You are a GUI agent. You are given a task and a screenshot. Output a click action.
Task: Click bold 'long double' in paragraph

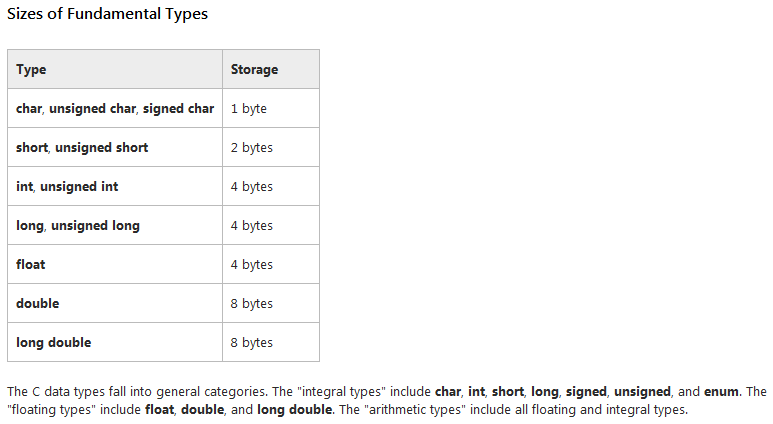[x=294, y=410]
